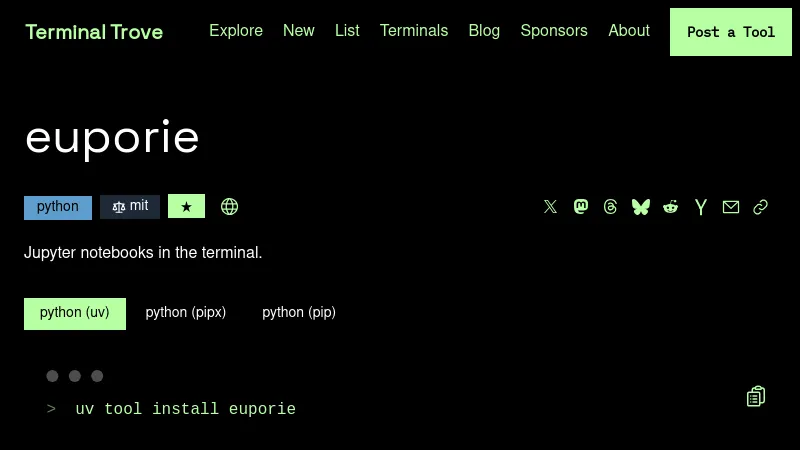Copy page link with chain icon

click(x=761, y=207)
